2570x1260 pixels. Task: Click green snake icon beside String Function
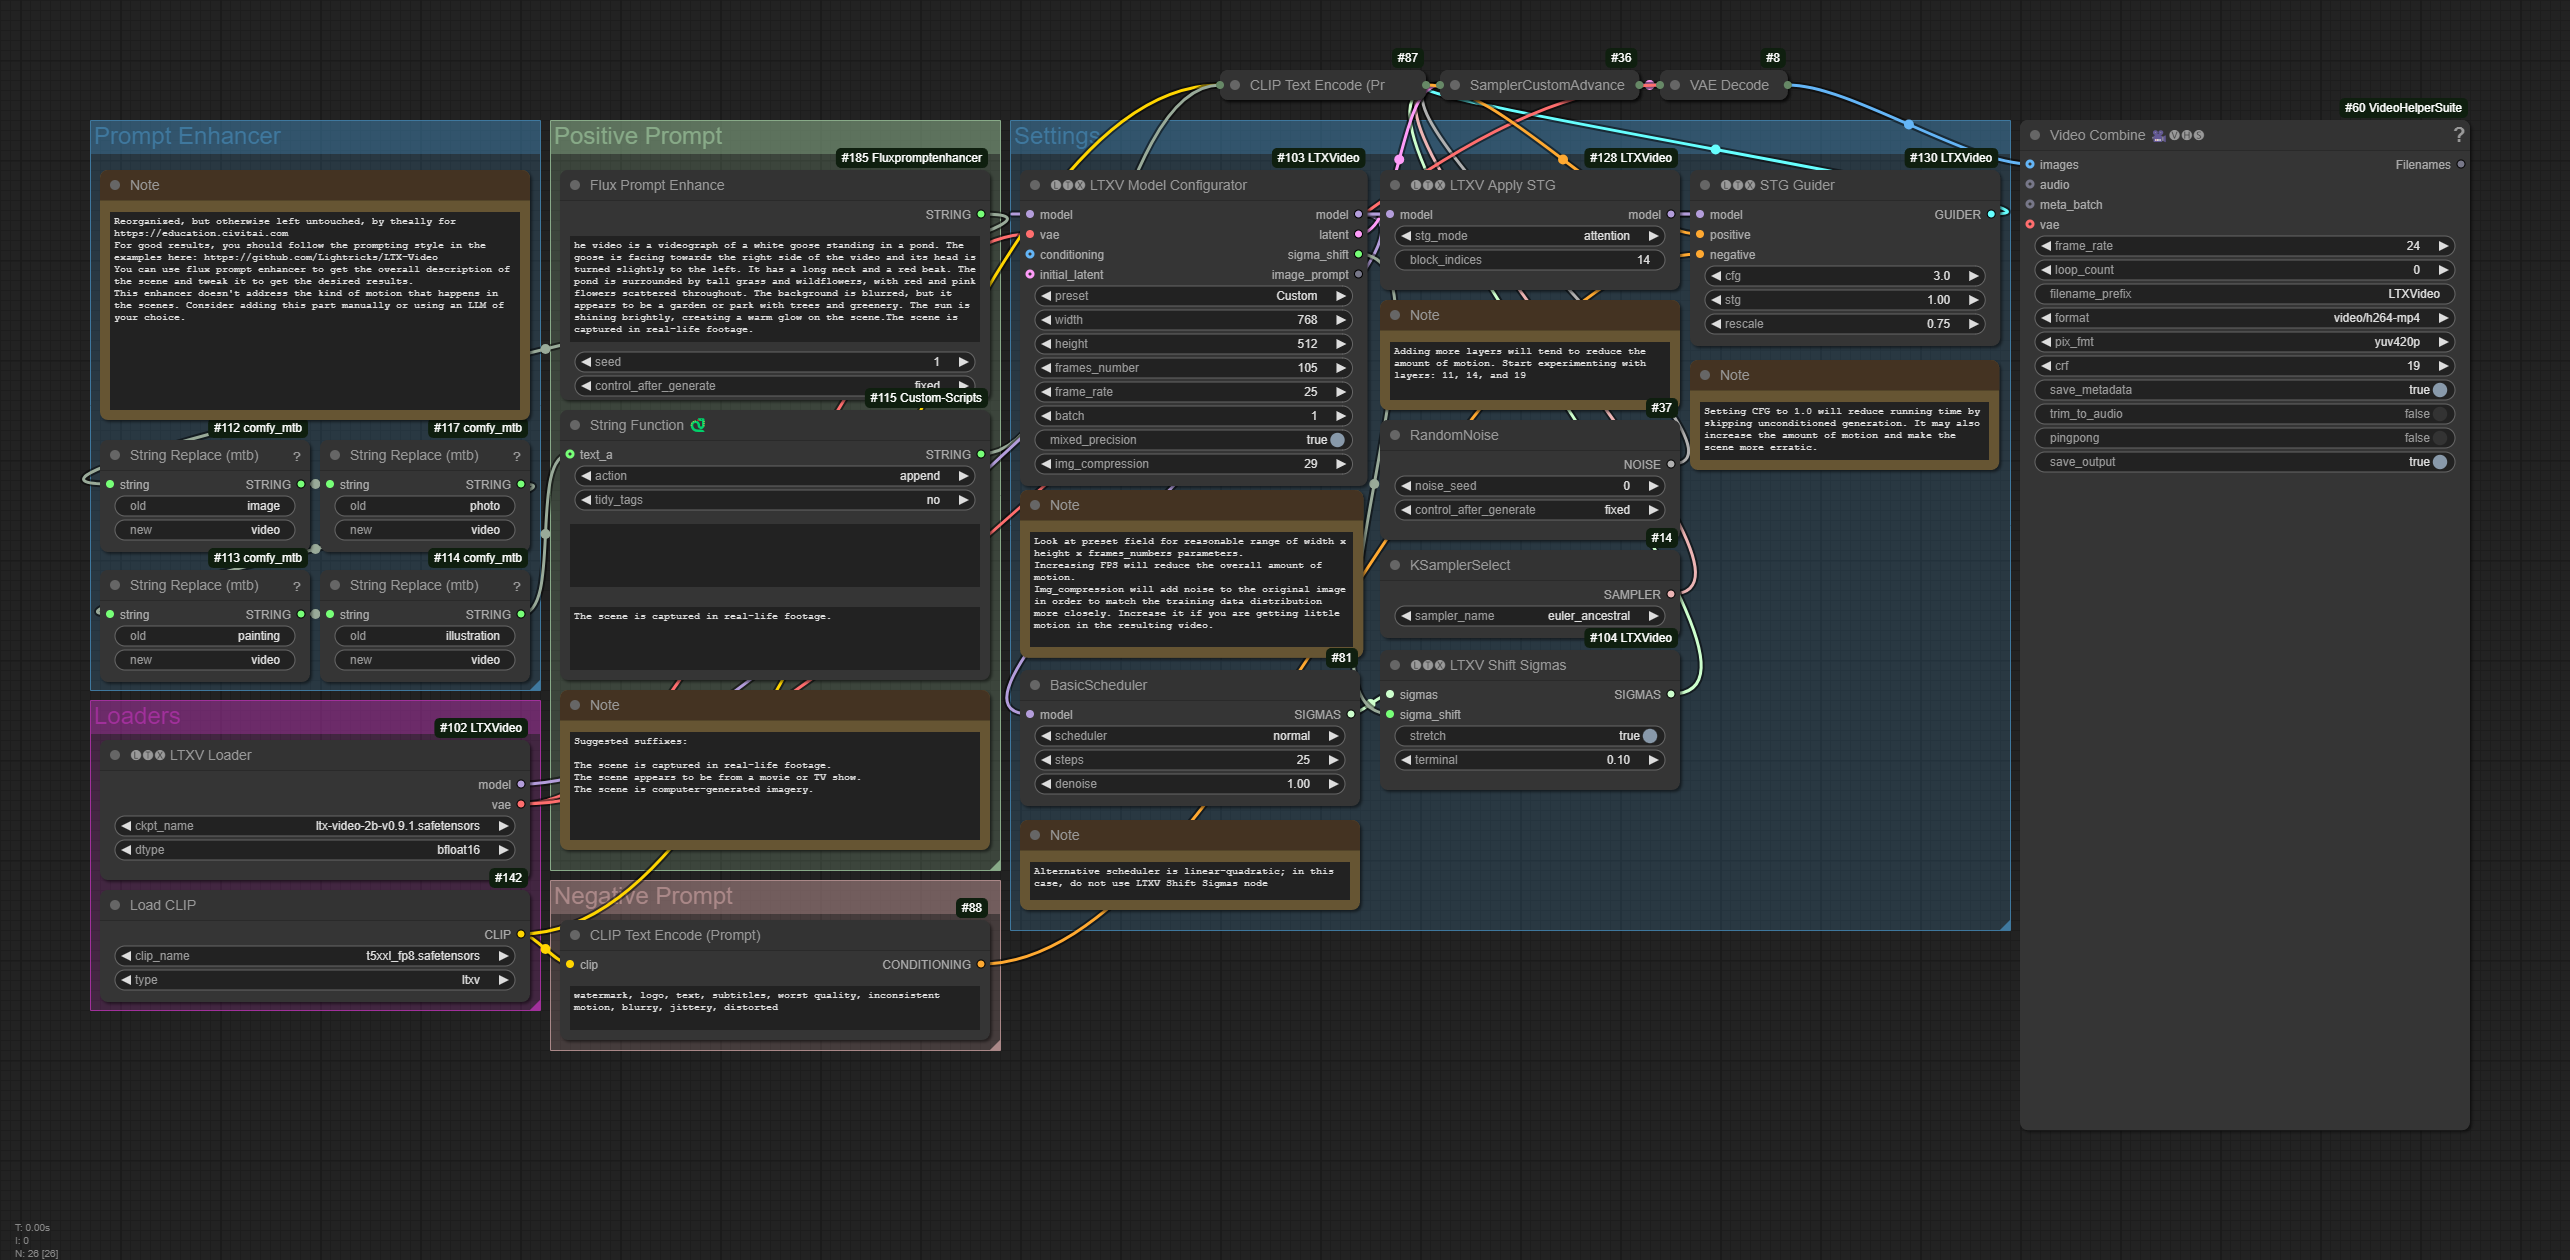click(x=698, y=425)
